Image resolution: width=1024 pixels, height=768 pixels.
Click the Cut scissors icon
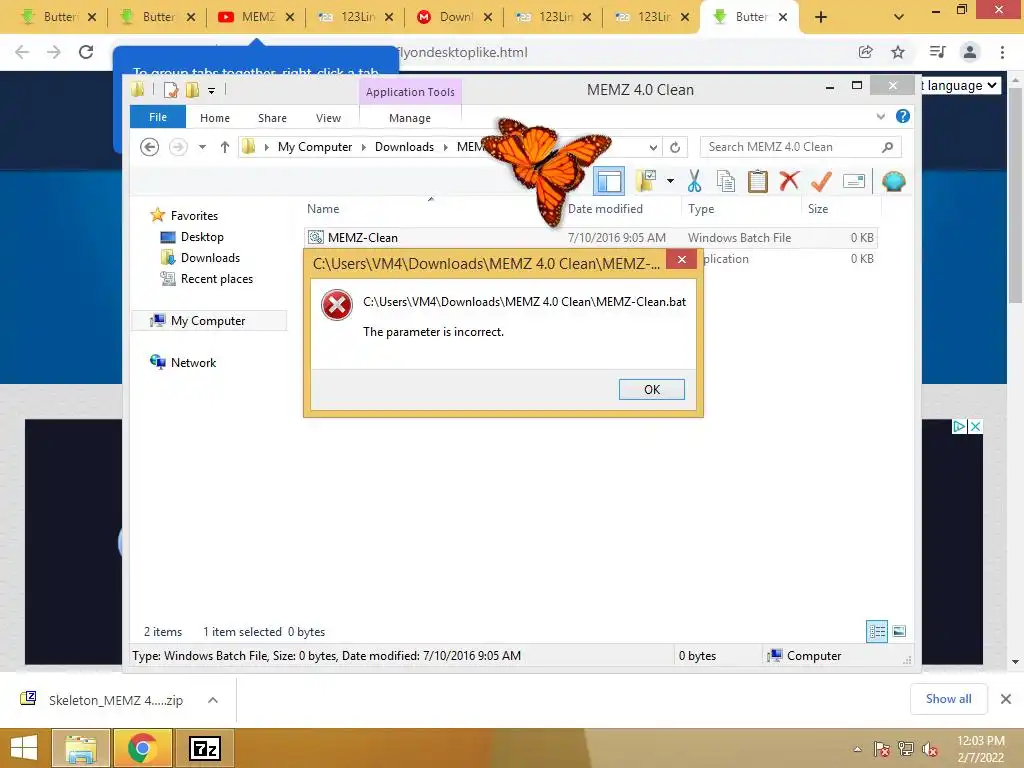pyautogui.click(x=694, y=181)
